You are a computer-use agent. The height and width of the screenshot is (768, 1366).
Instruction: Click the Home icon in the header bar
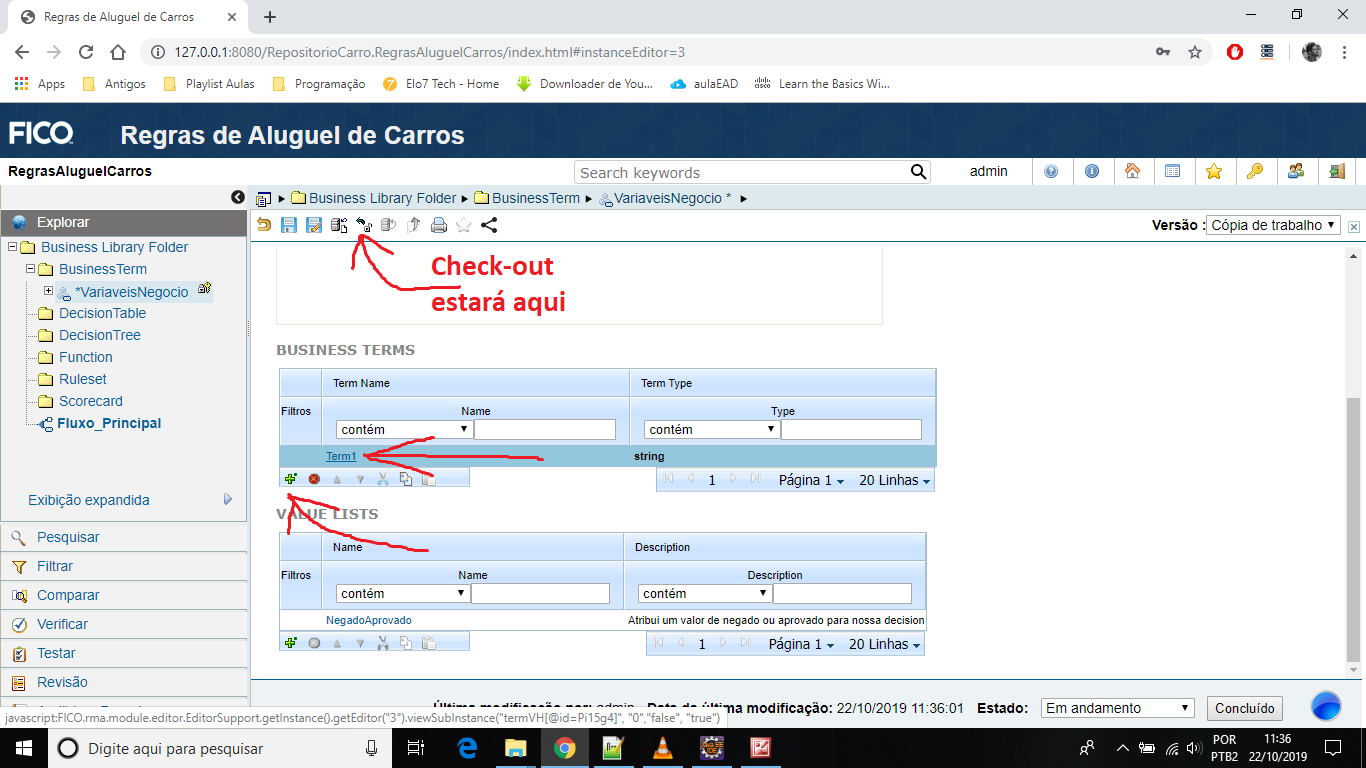1134,171
